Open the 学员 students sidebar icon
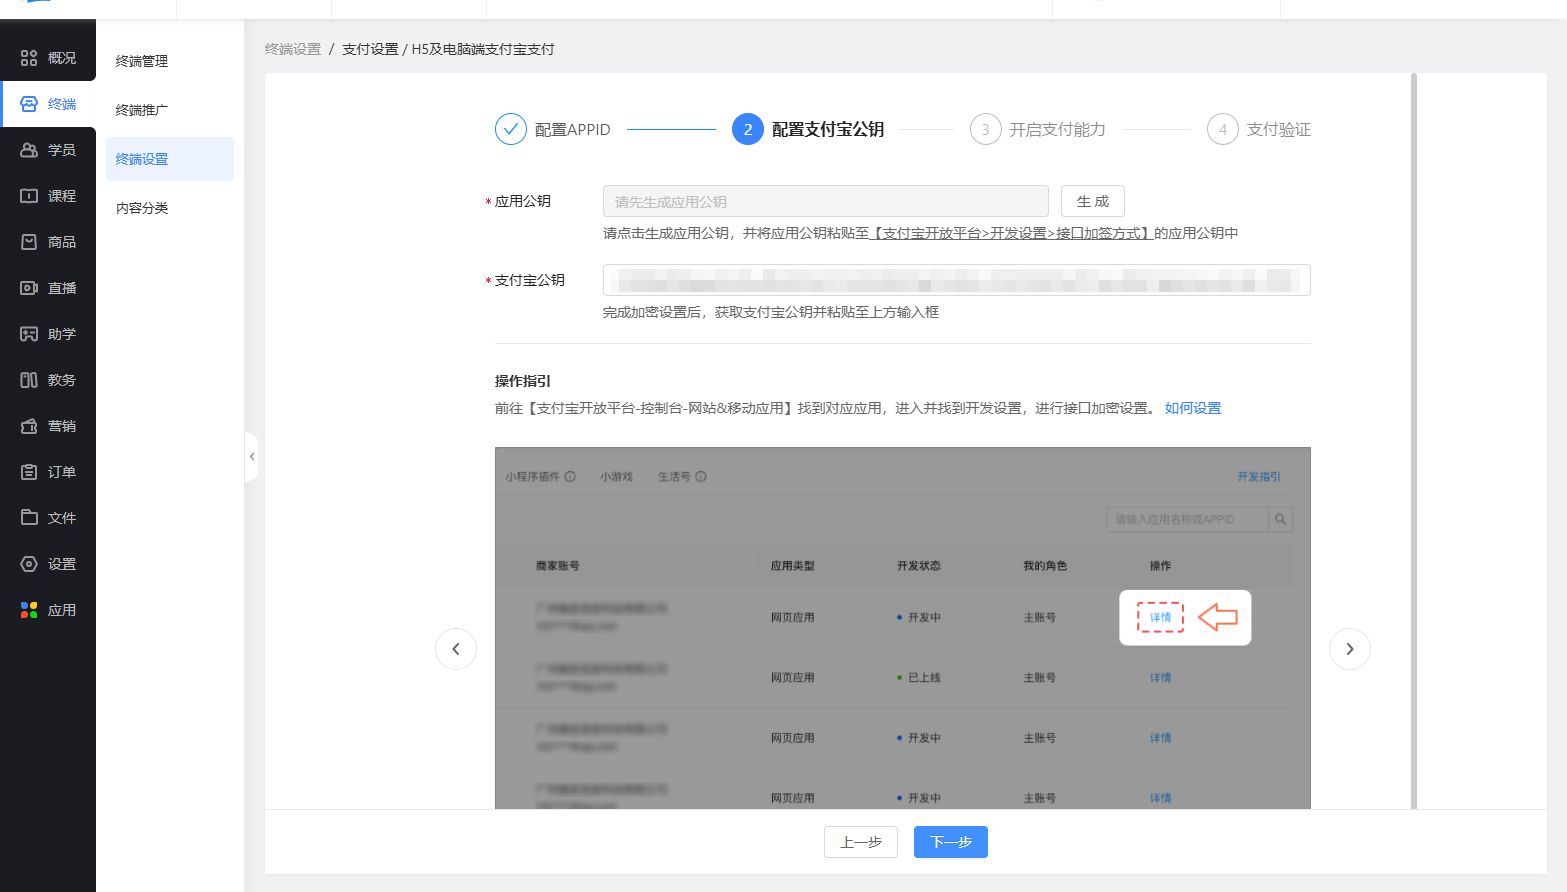 coord(29,150)
